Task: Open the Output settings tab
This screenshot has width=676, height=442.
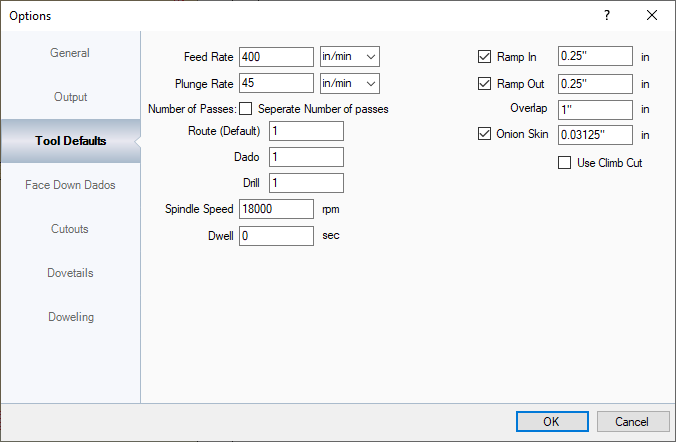Action: pos(70,97)
